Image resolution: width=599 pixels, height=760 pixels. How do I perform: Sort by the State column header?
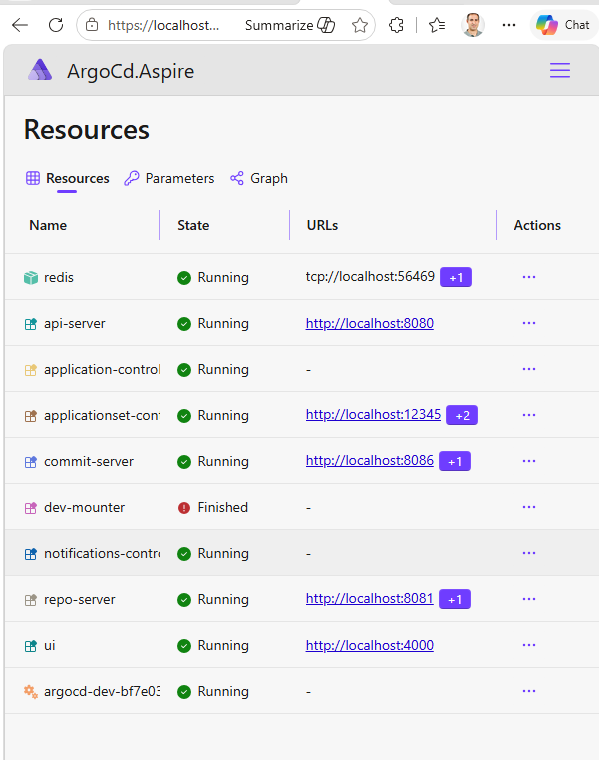(193, 225)
